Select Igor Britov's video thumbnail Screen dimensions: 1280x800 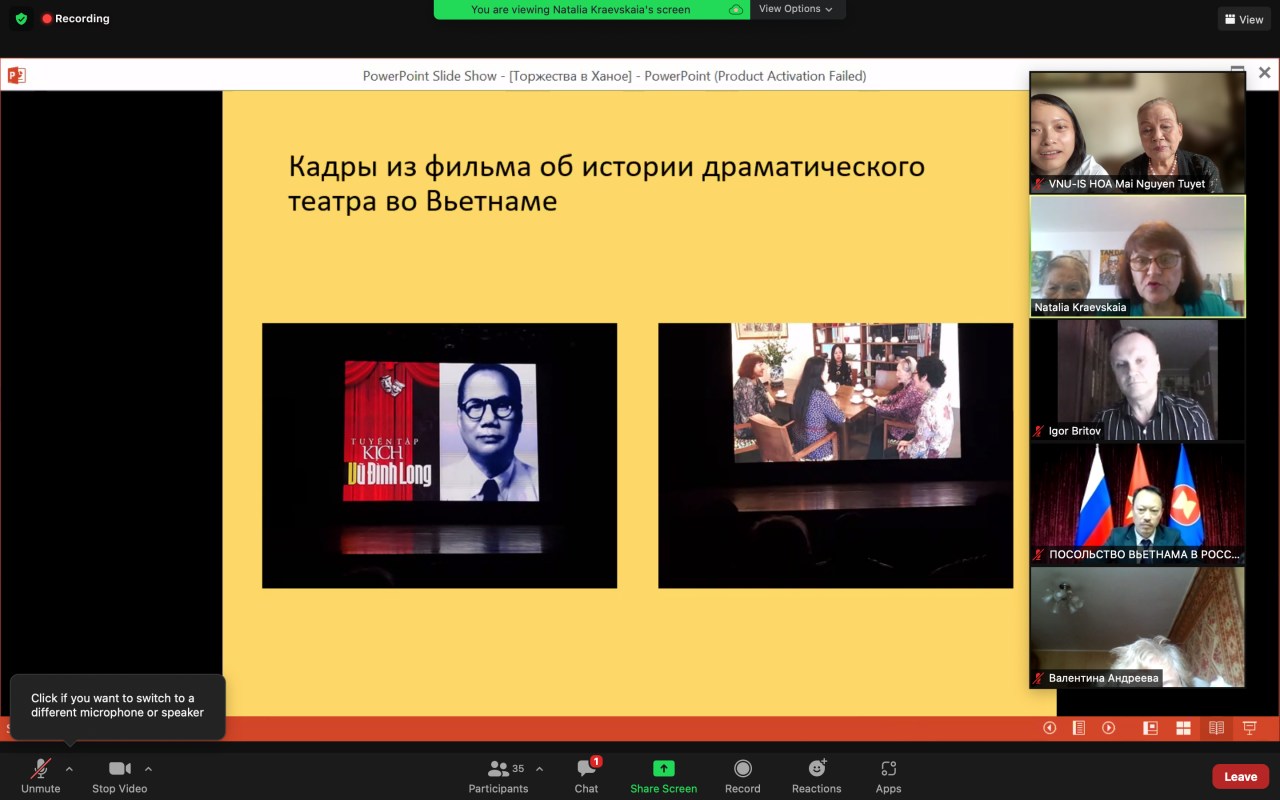[1138, 380]
